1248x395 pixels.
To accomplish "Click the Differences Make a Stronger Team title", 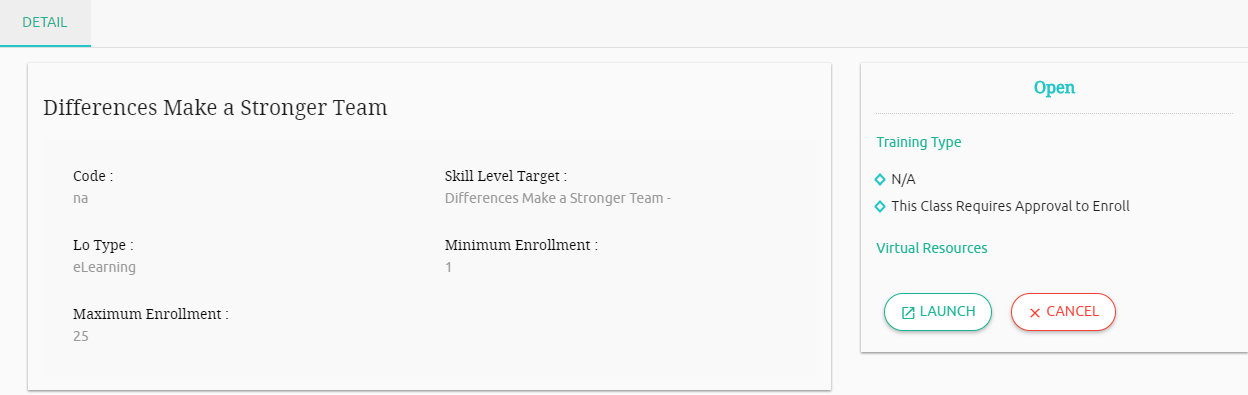I will tap(215, 107).
